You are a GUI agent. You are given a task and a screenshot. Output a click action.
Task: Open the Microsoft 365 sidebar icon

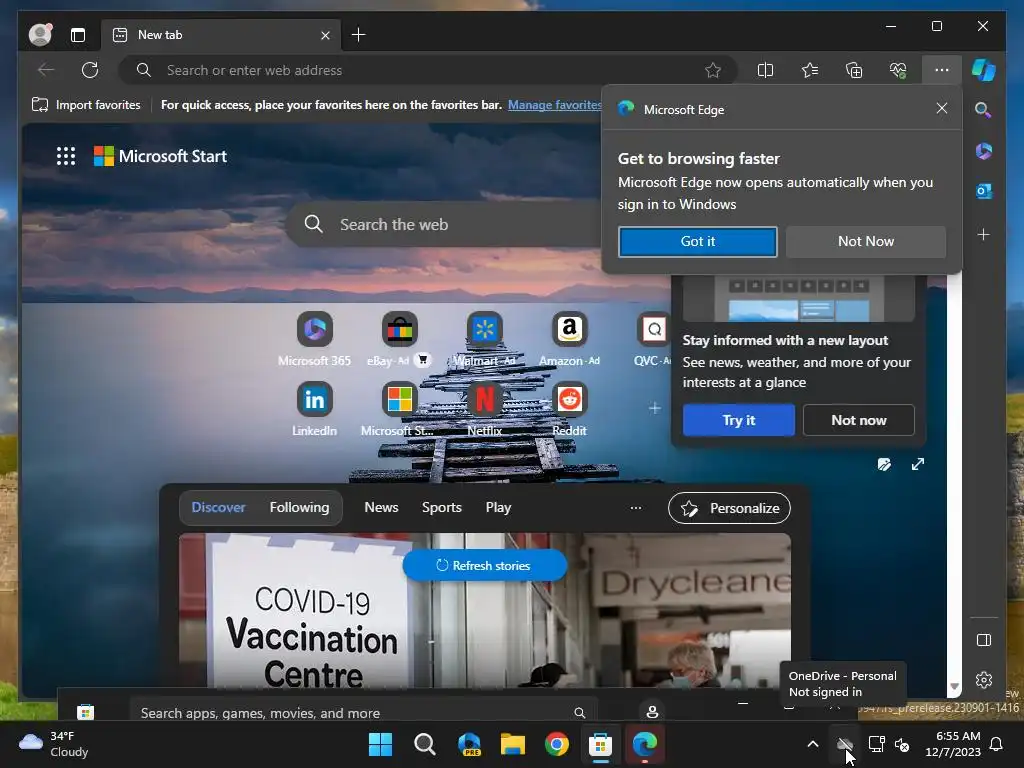tap(984, 151)
